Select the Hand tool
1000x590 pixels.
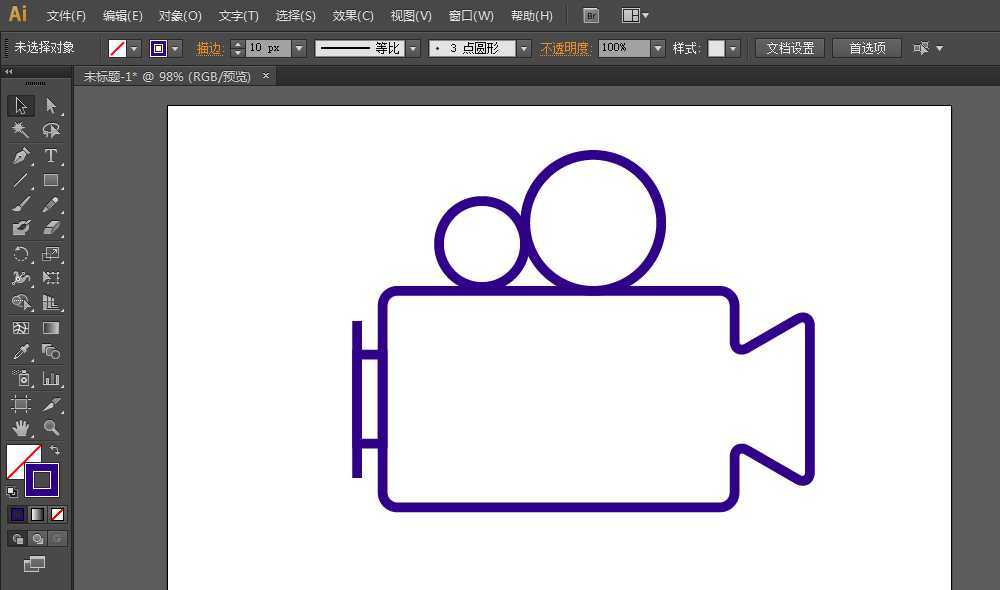pos(21,428)
